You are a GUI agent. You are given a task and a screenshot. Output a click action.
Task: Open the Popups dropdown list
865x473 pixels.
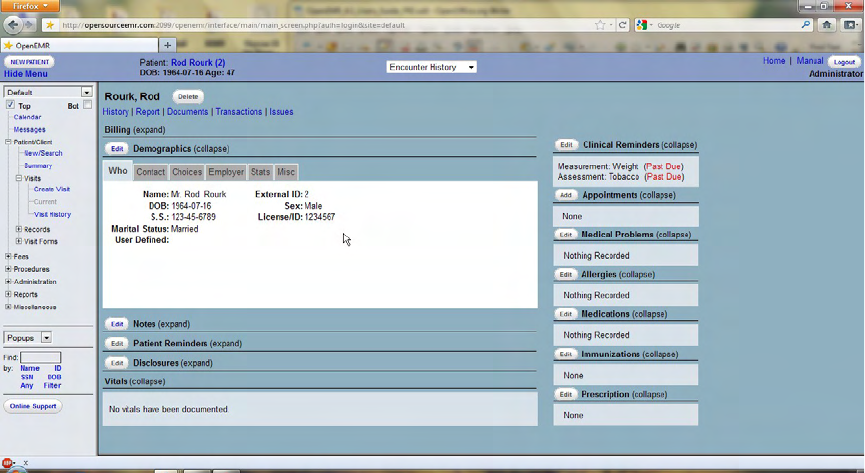coord(28,338)
